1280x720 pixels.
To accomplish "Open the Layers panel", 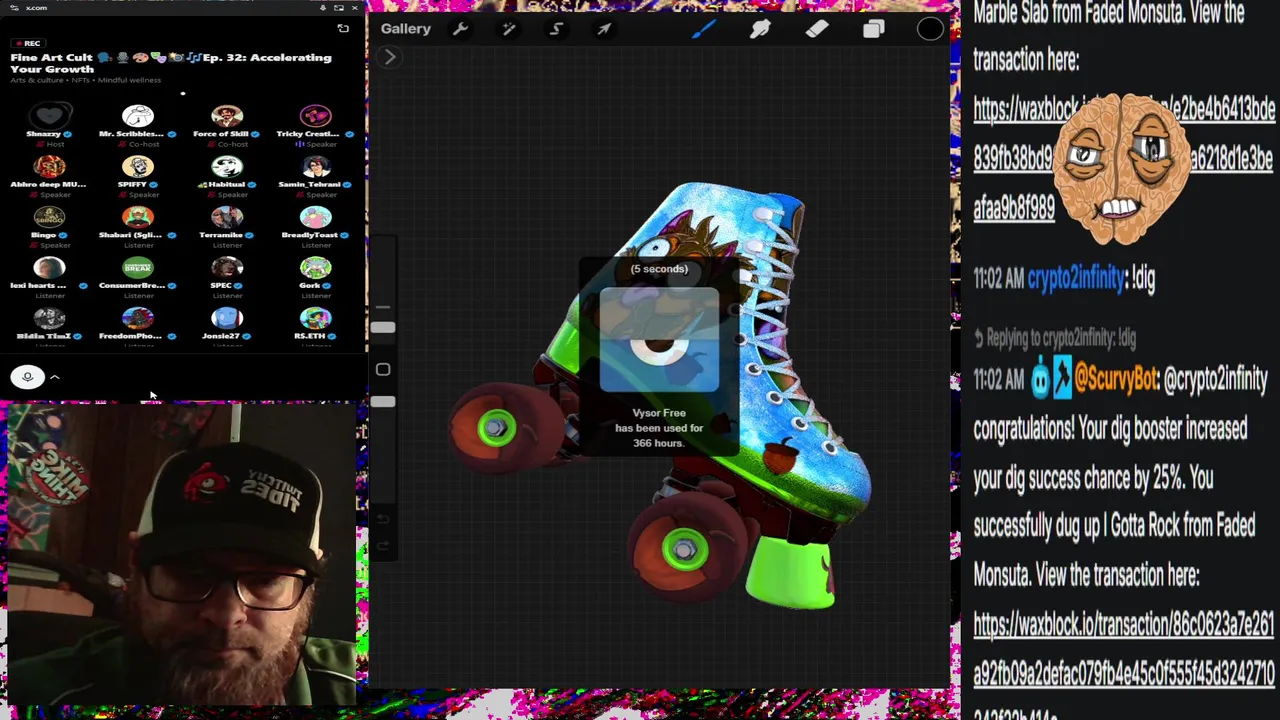I will tap(874, 29).
